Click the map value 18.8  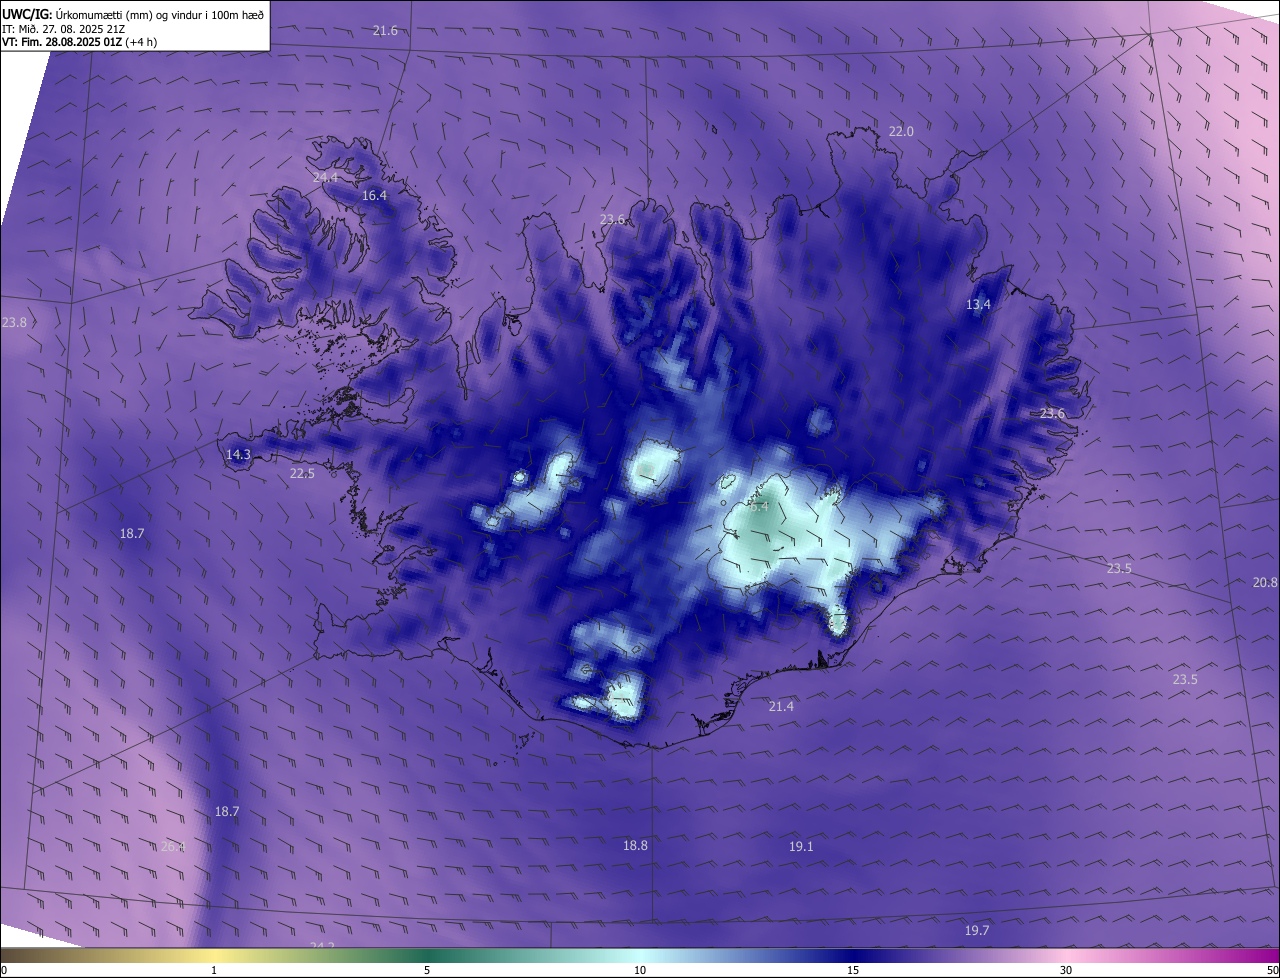(635, 846)
